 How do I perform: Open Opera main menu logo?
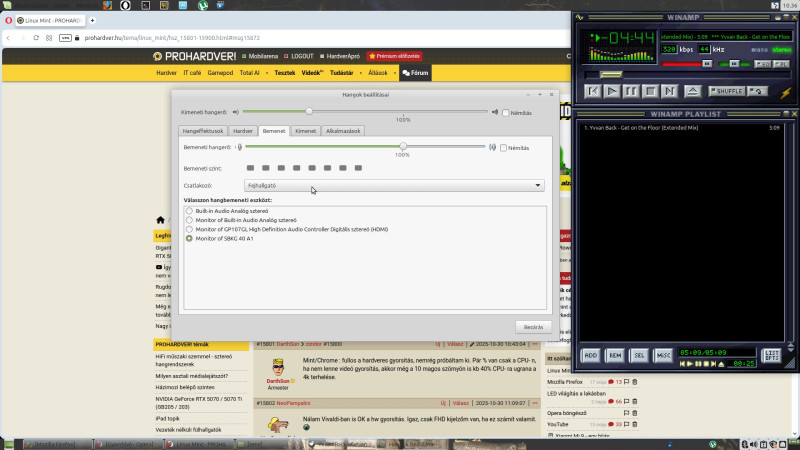(x=8, y=20)
